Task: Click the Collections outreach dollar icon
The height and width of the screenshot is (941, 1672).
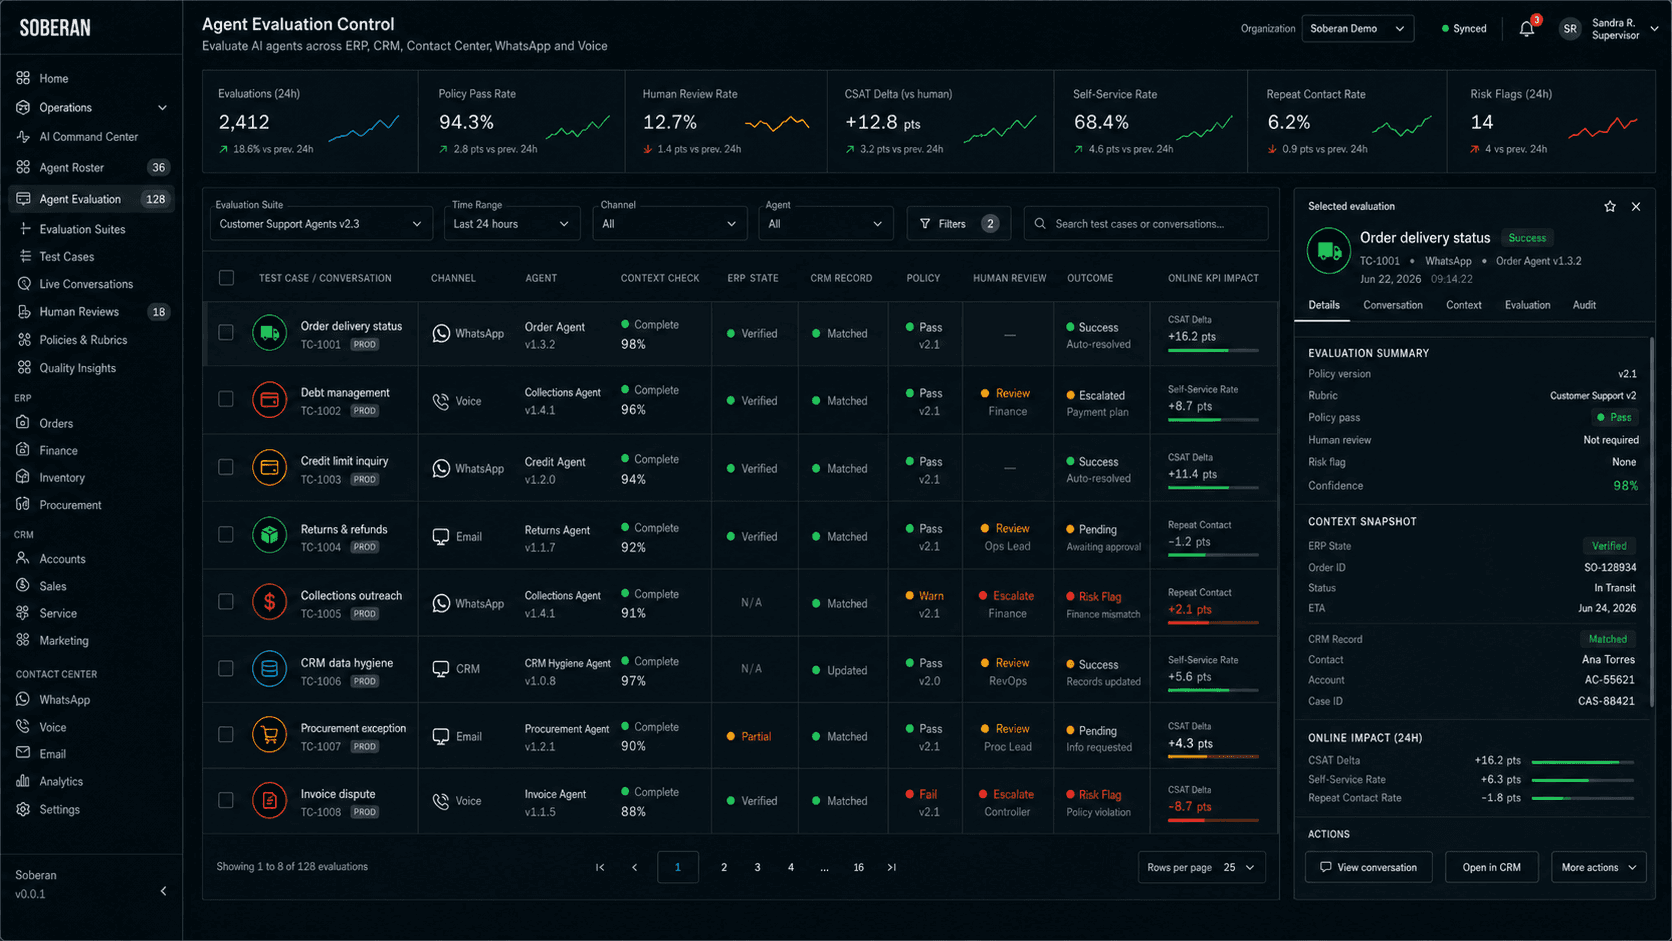Action: pyautogui.click(x=269, y=602)
